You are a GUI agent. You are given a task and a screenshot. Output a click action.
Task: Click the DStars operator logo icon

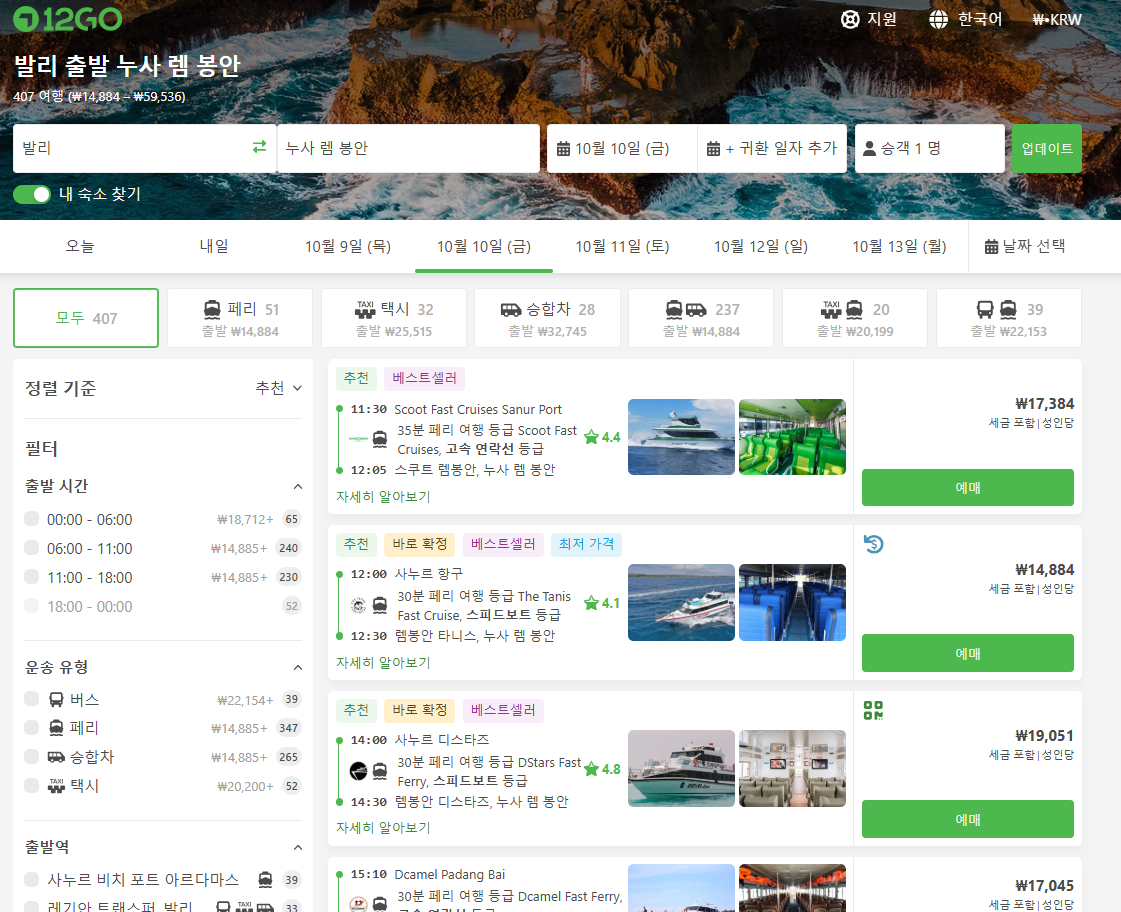tap(359, 771)
